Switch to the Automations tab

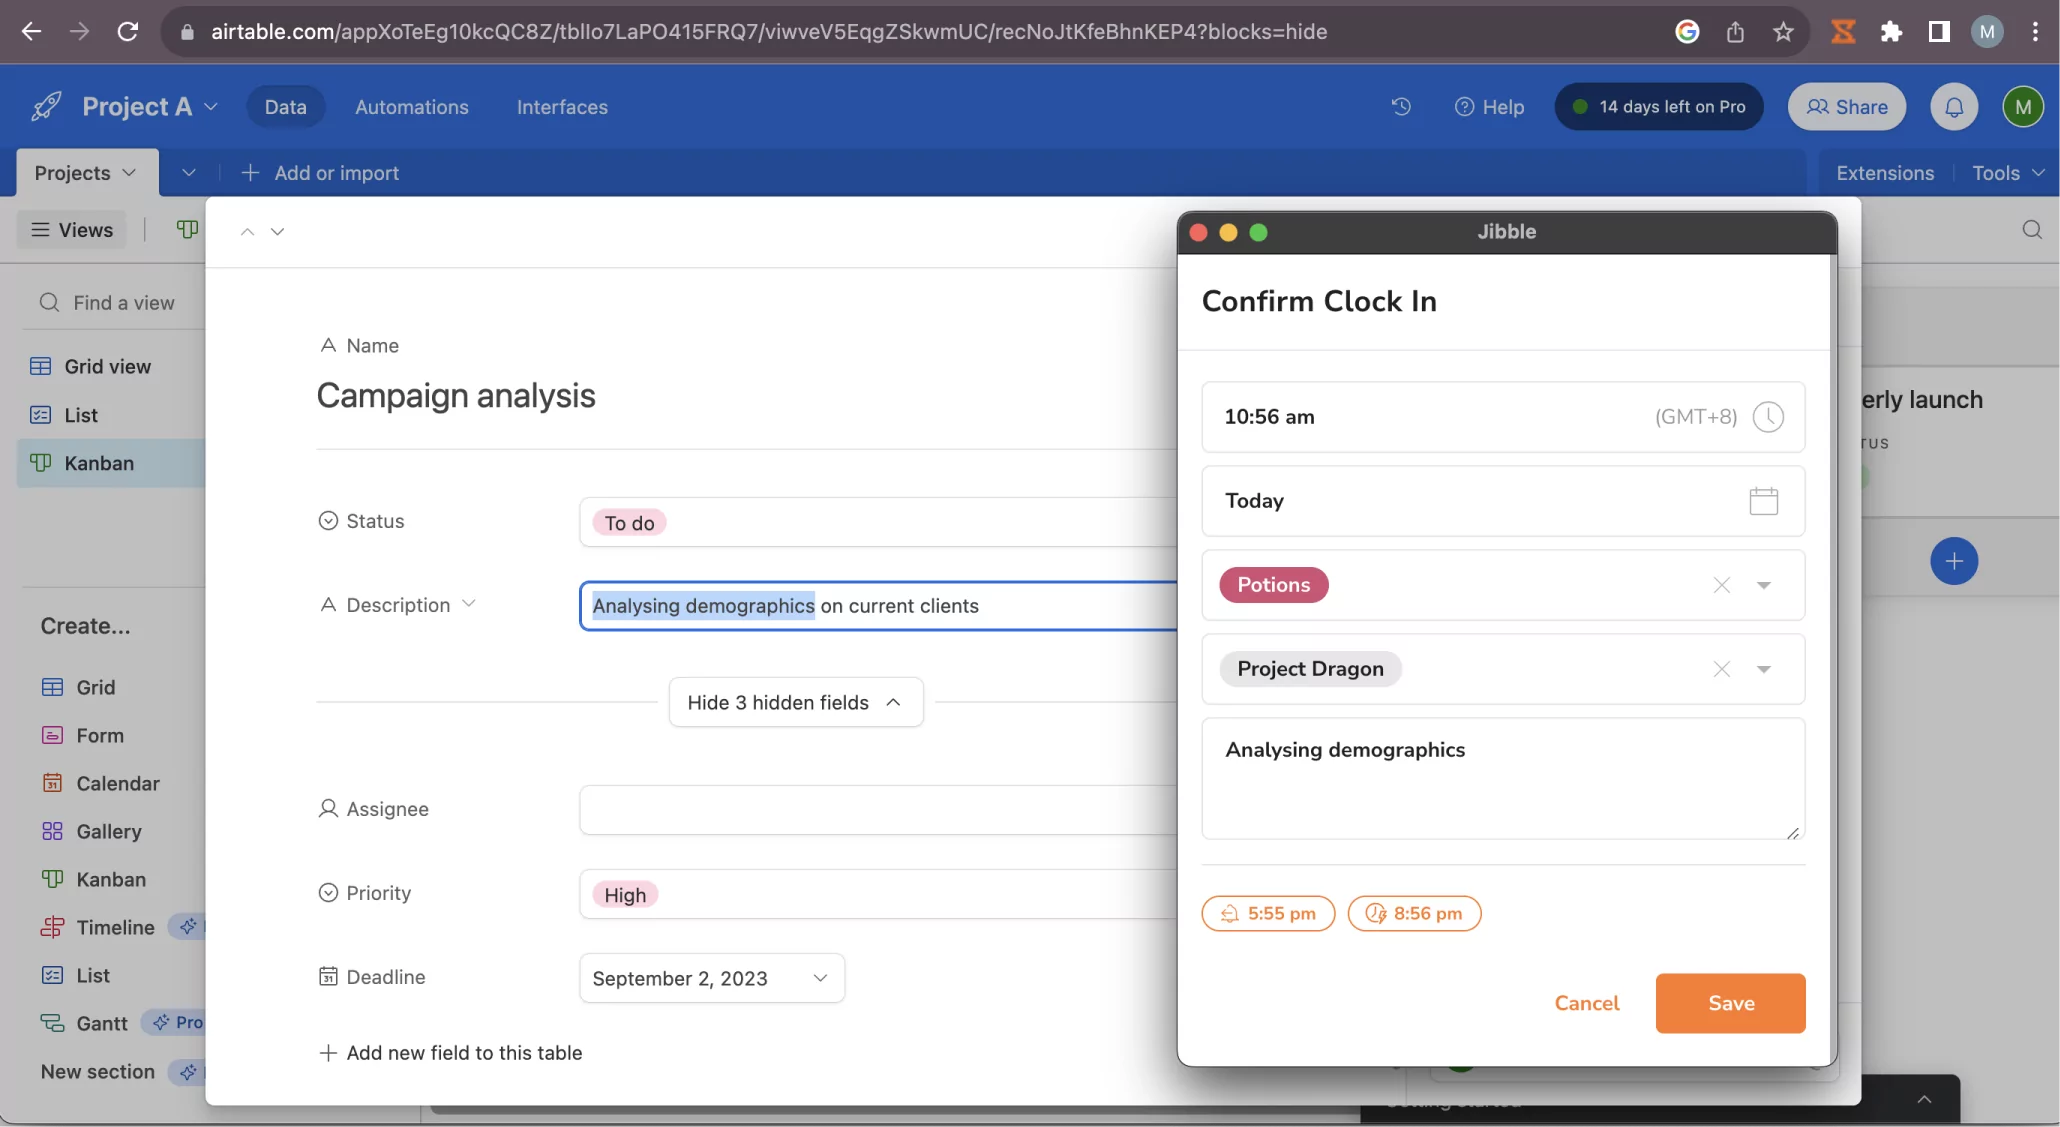411,106
